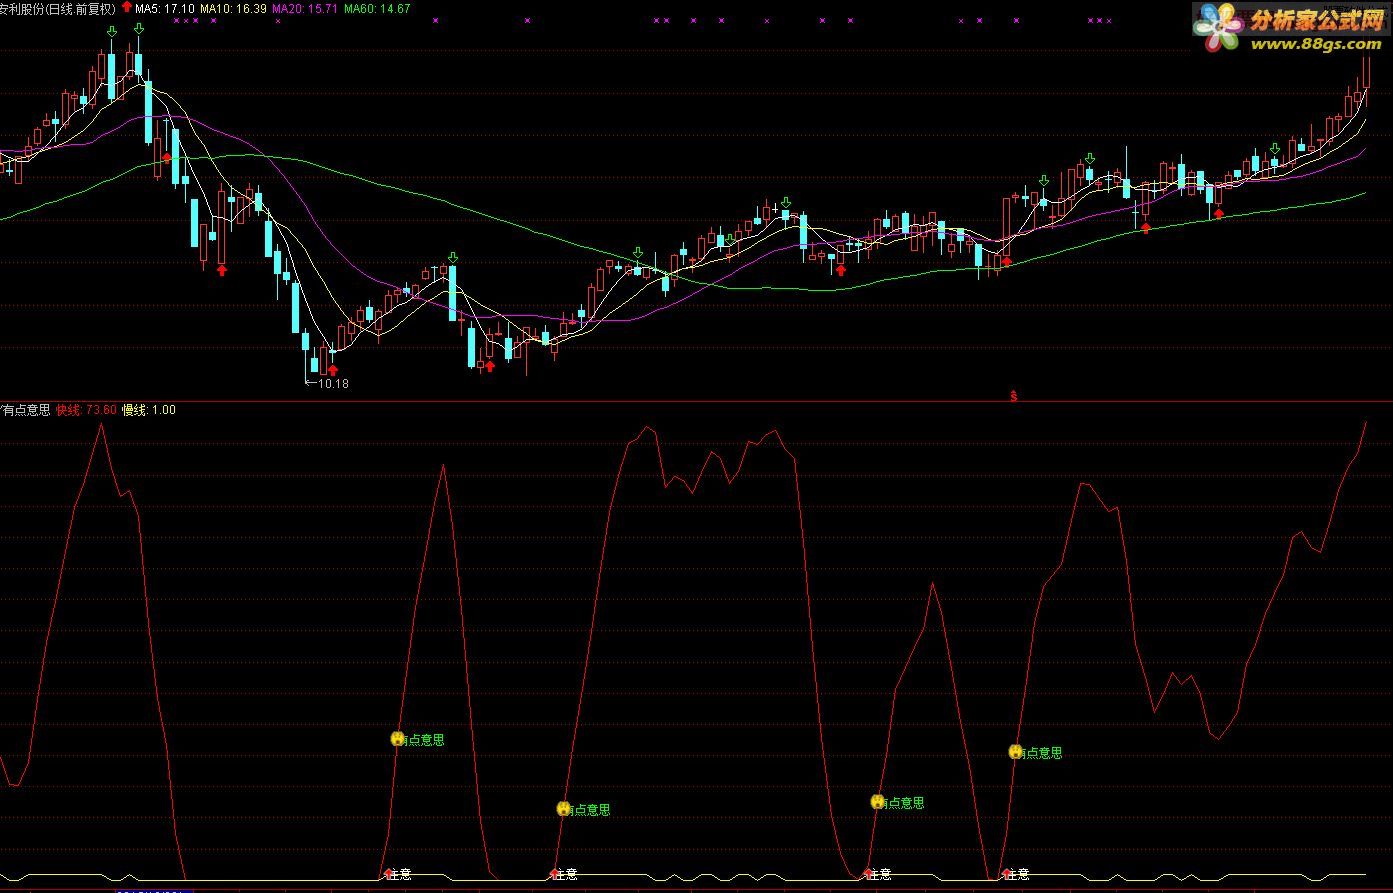Click the leftmost '注意' alert marker
This screenshot has width=1393, height=893.
coord(397,873)
